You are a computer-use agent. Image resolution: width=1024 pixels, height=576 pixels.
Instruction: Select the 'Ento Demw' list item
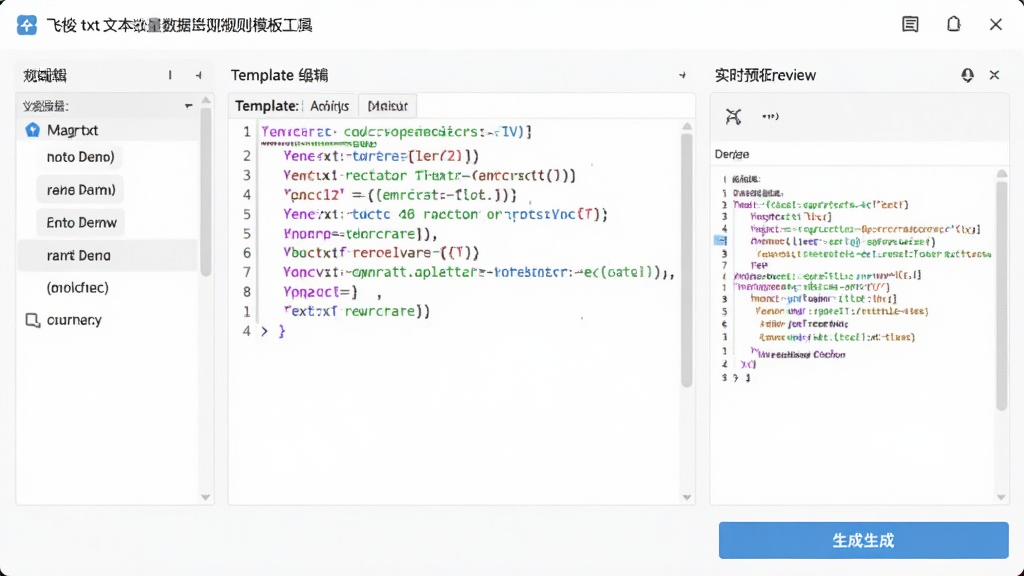(x=82, y=223)
